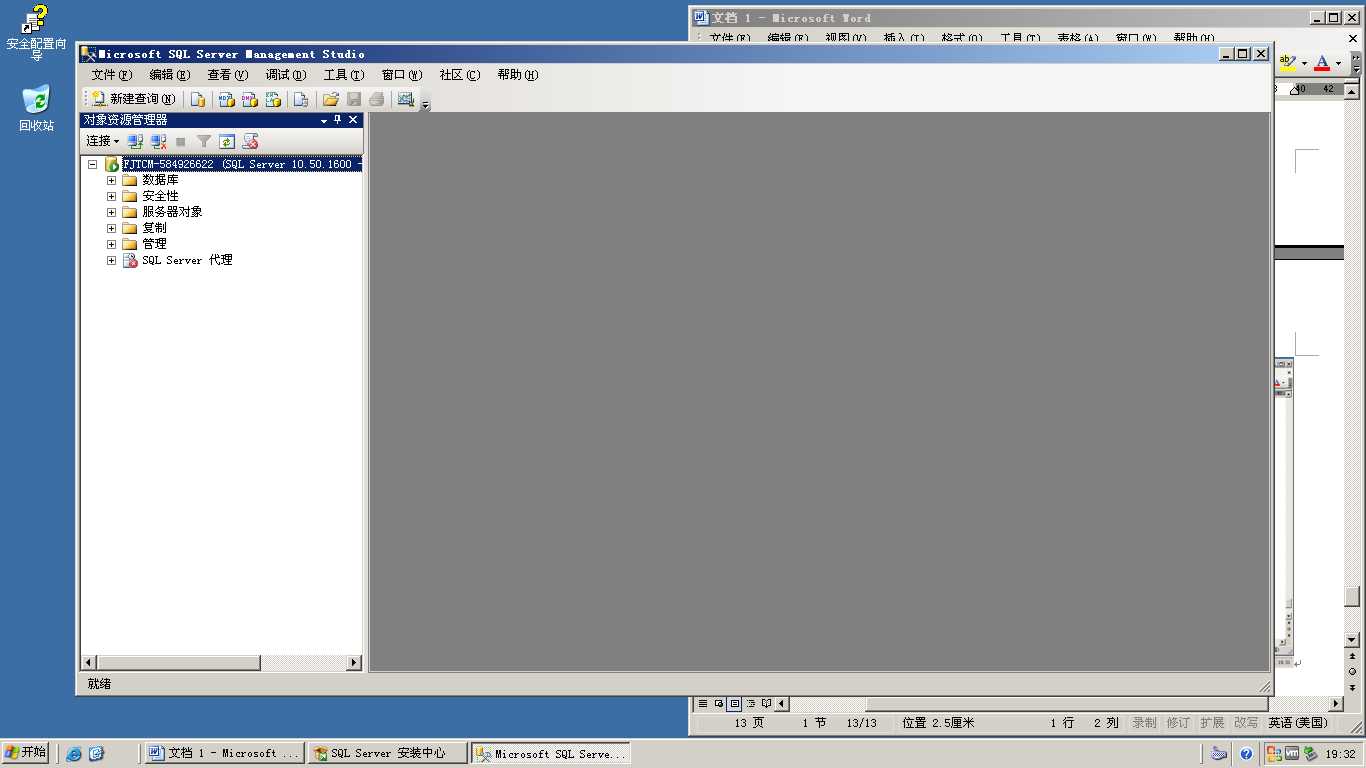Open the Object Explorer window position dropdown
This screenshot has height=768, width=1366.
[x=324, y=120]
